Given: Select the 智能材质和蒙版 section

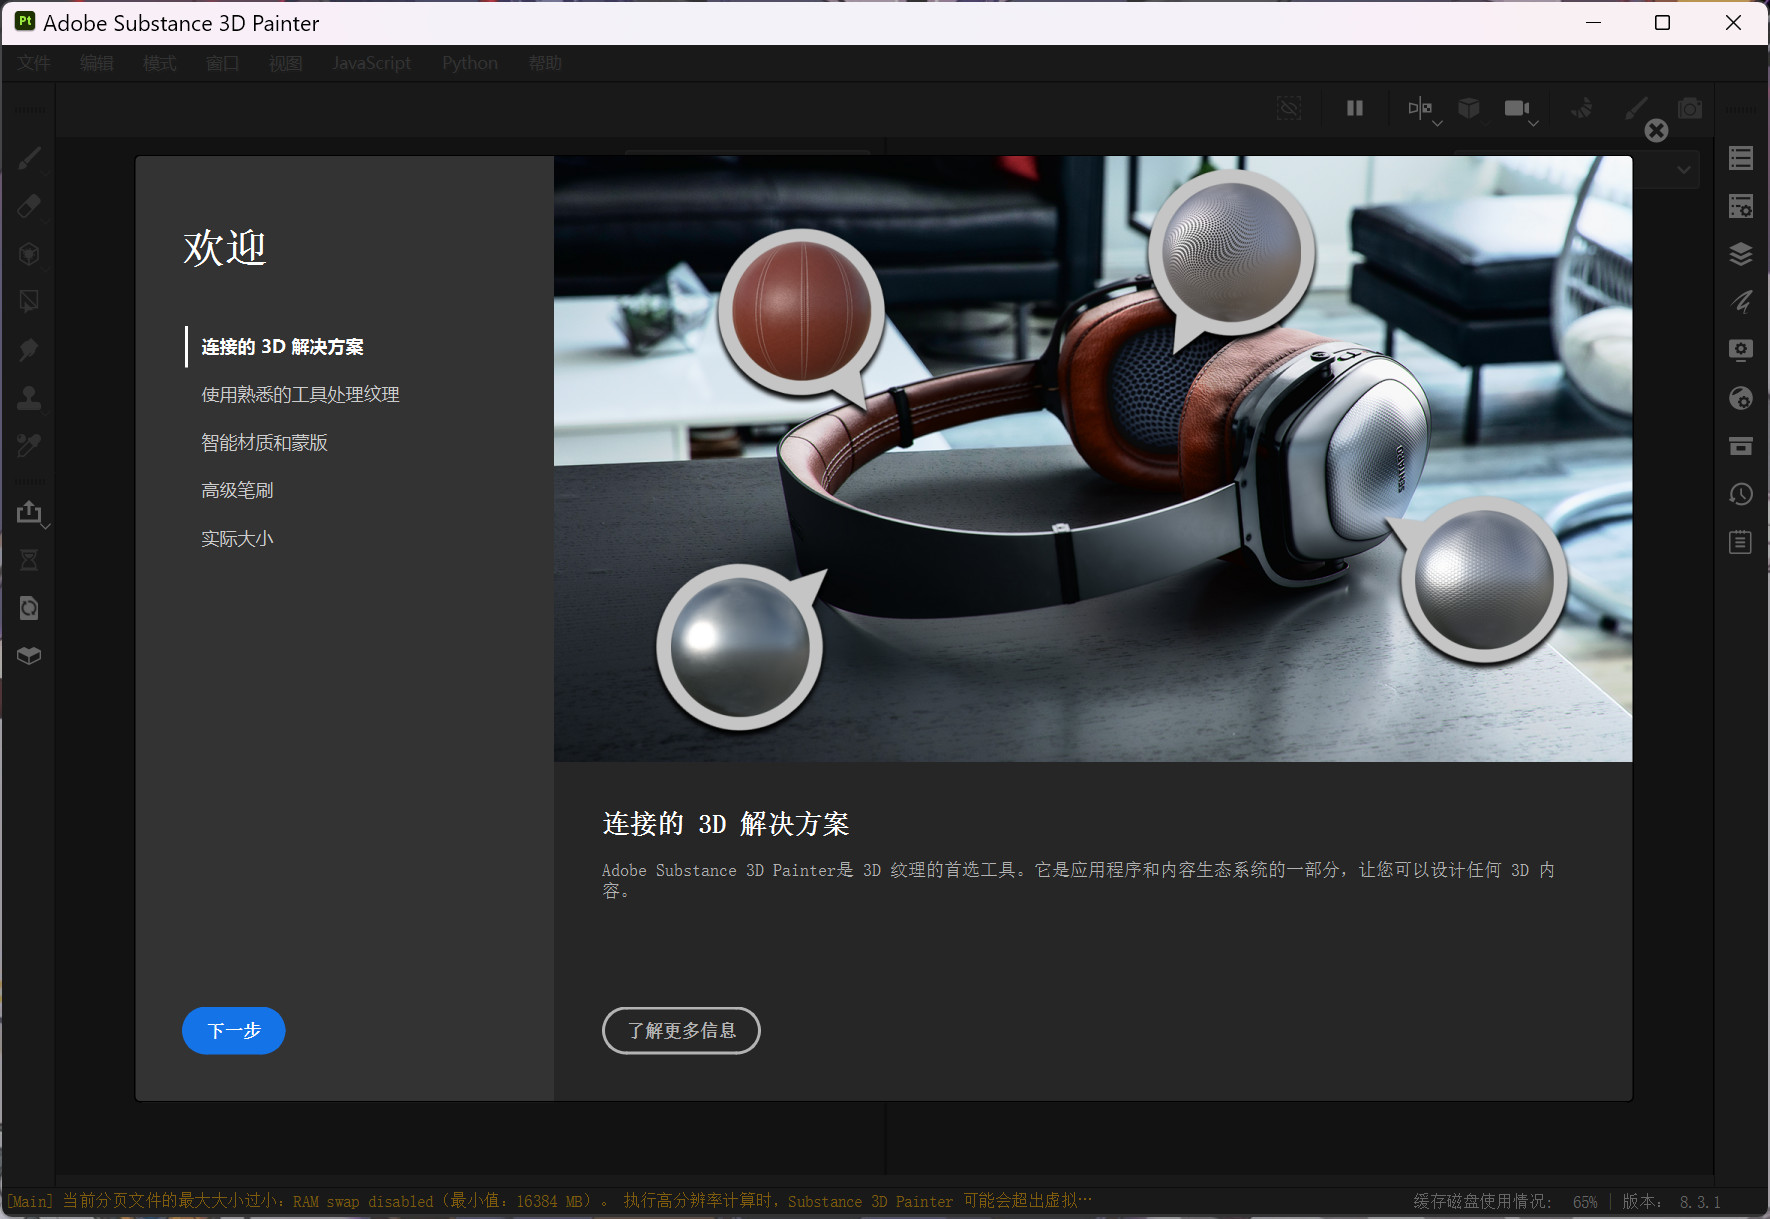Looking at the screenshot, I should 264,443.
